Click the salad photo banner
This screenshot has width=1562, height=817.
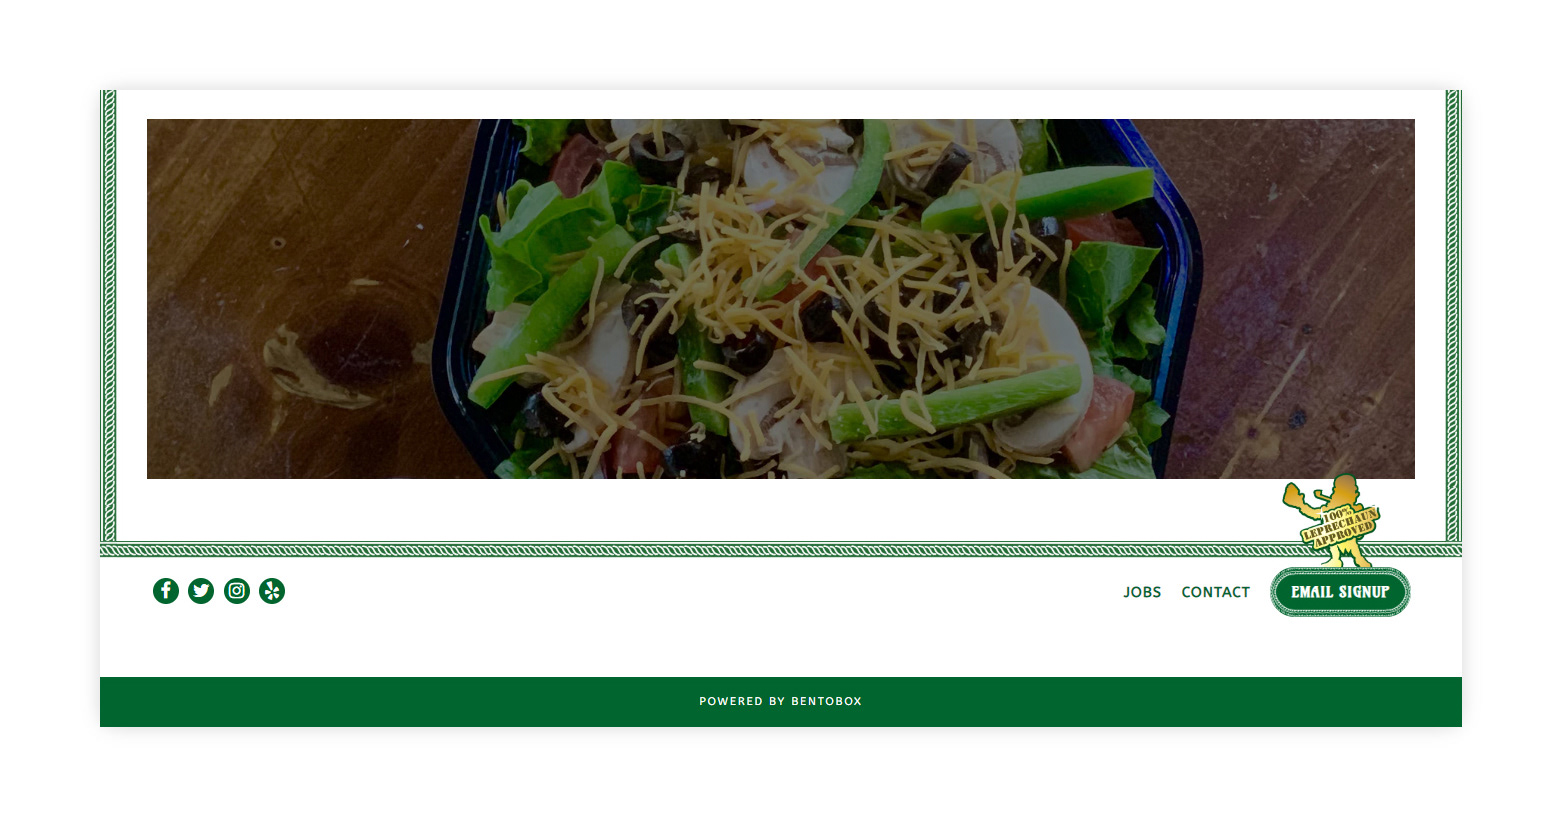click(x=780, y=299)
